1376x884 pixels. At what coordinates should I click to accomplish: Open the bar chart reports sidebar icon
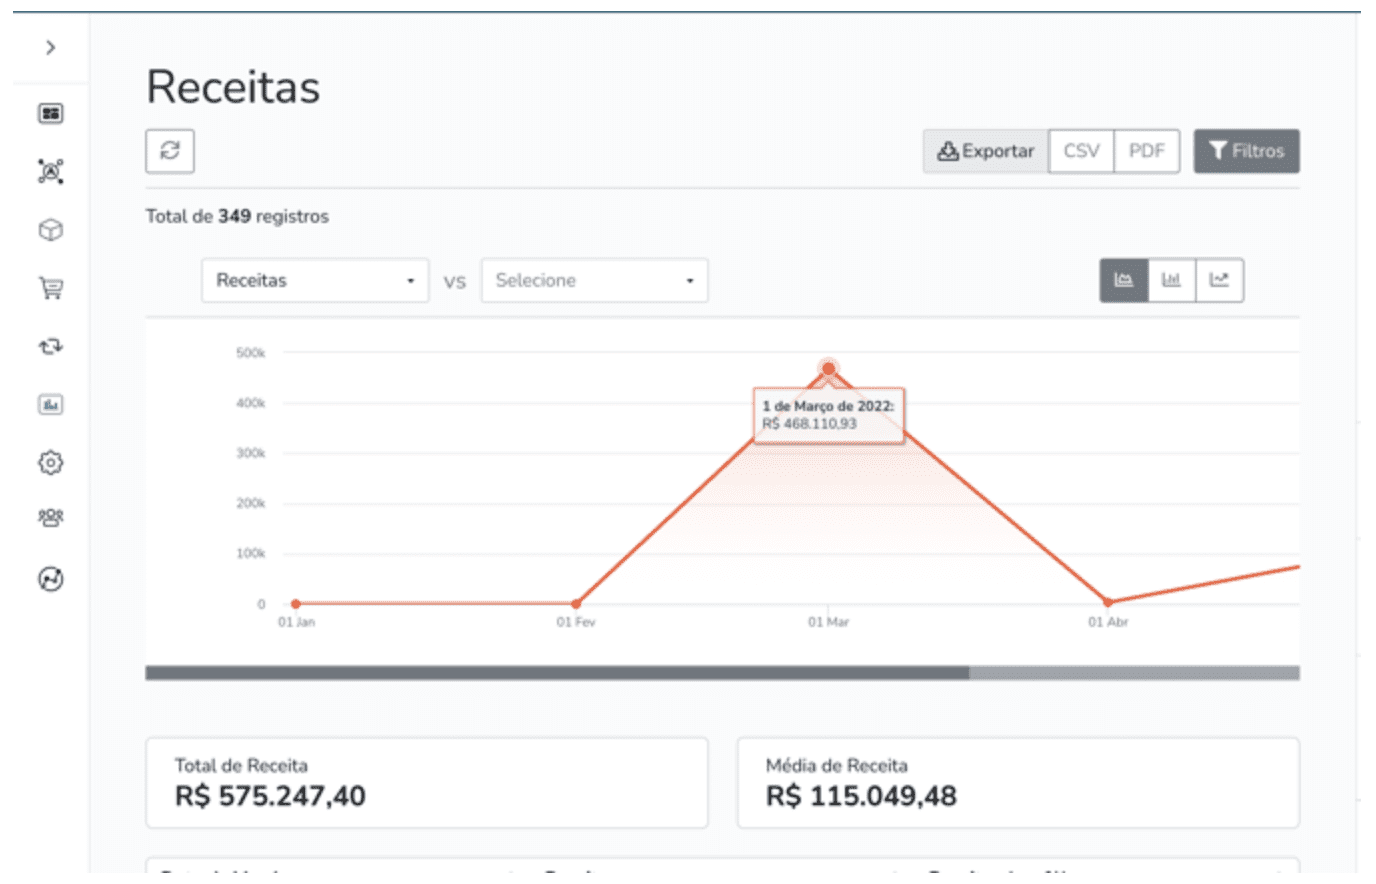tap(51, 405)
